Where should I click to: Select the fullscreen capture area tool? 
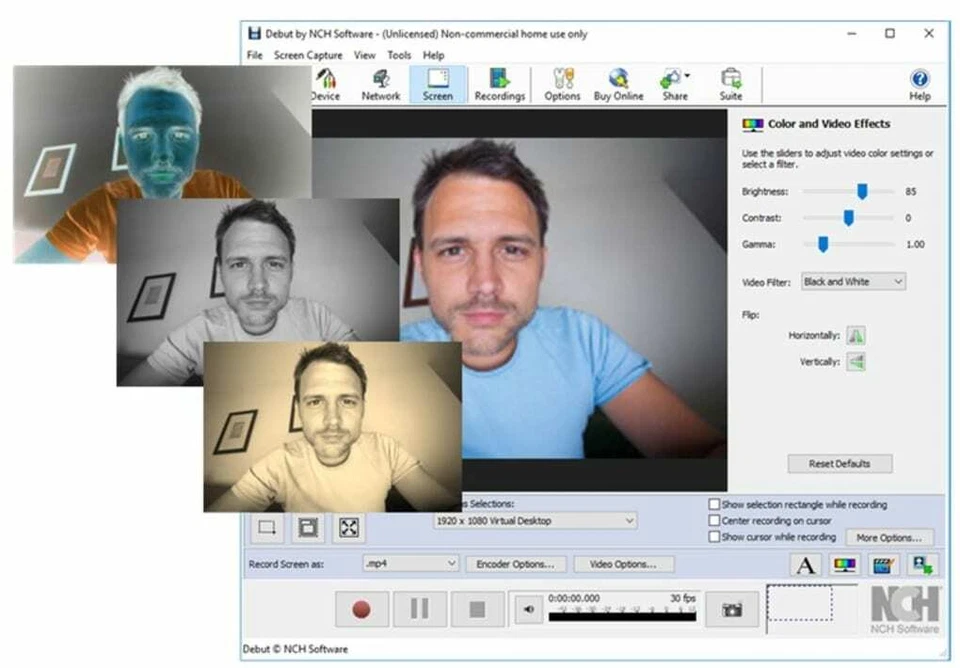pos(347,527)
